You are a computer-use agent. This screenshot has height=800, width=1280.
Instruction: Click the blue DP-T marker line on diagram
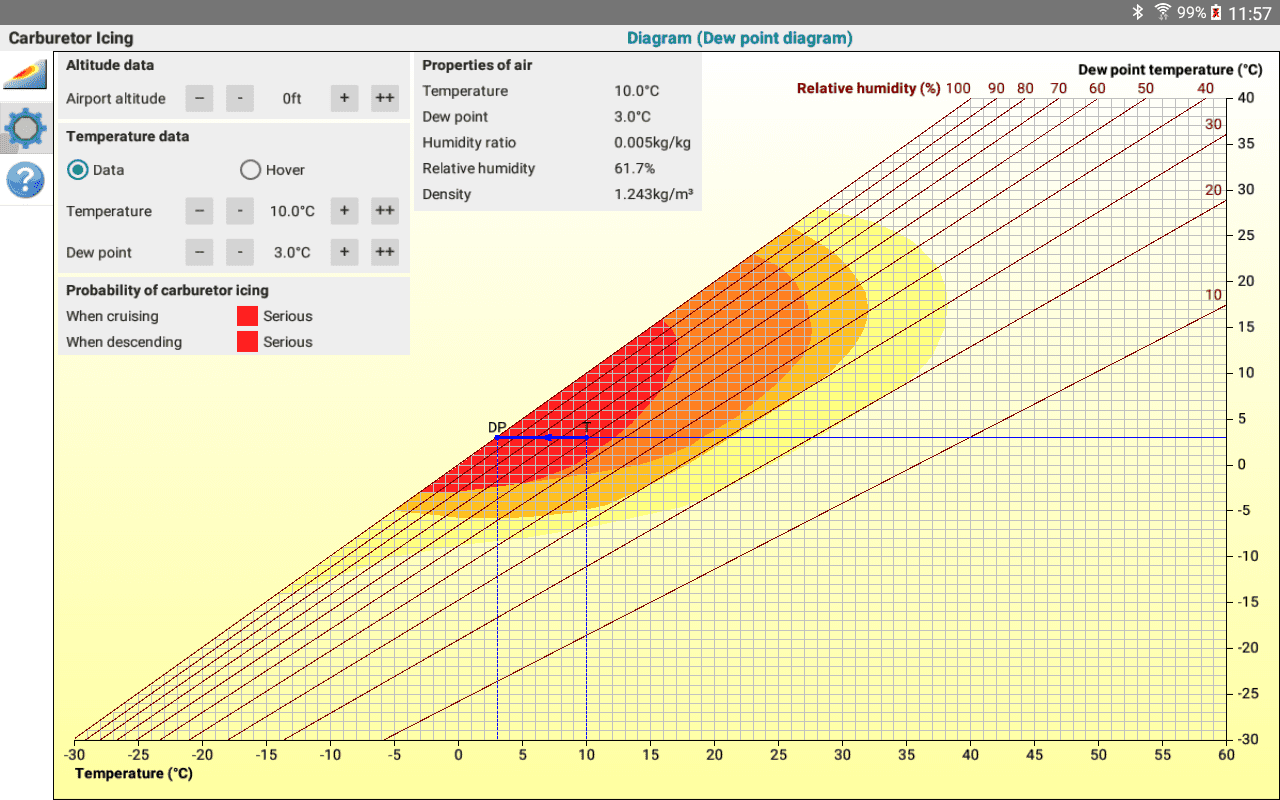point(541,437)
